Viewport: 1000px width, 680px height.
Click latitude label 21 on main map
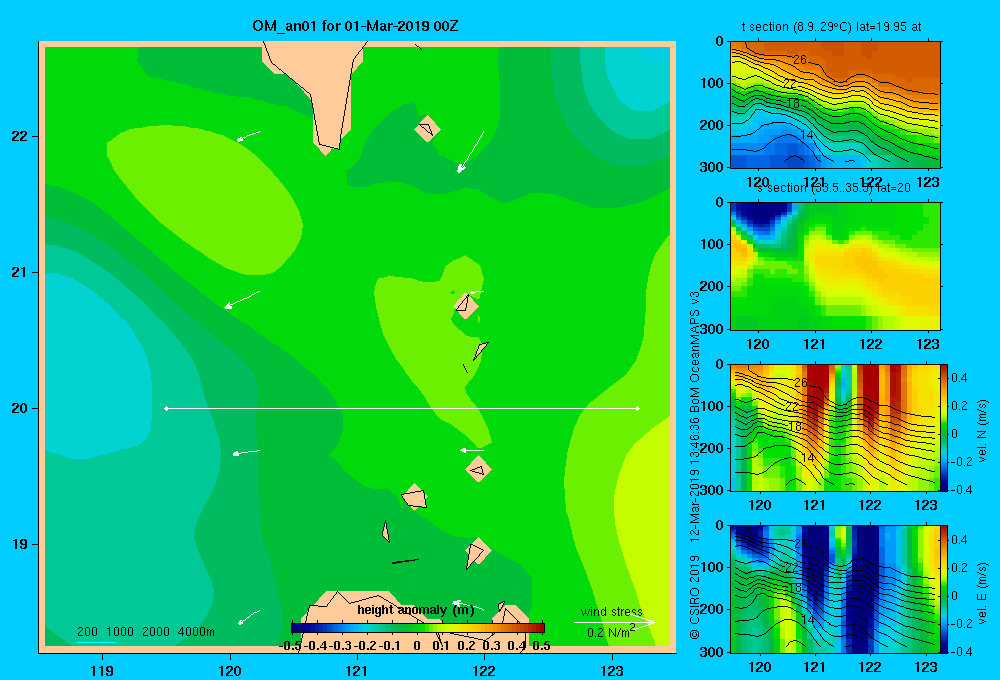point(19,272)
